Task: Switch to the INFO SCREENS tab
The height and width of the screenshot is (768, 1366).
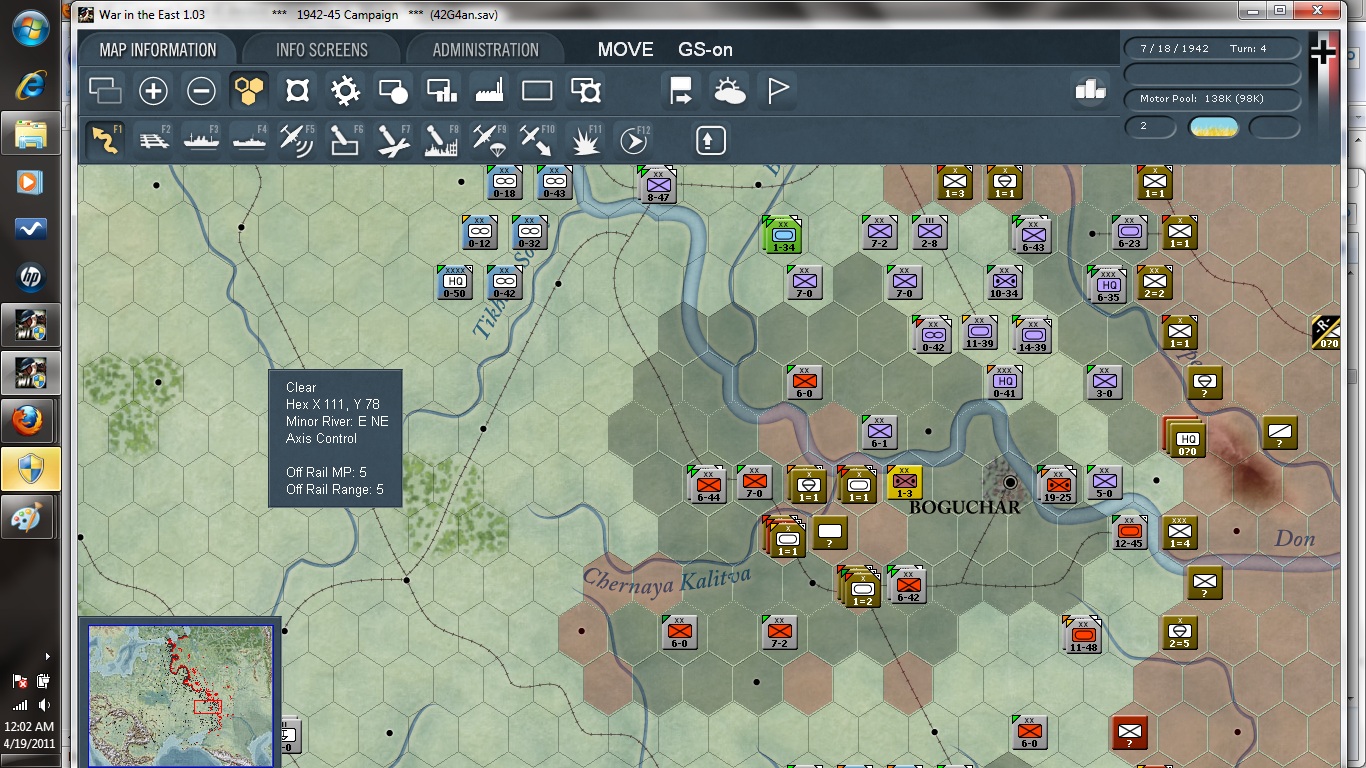Action: coord(322,50)
